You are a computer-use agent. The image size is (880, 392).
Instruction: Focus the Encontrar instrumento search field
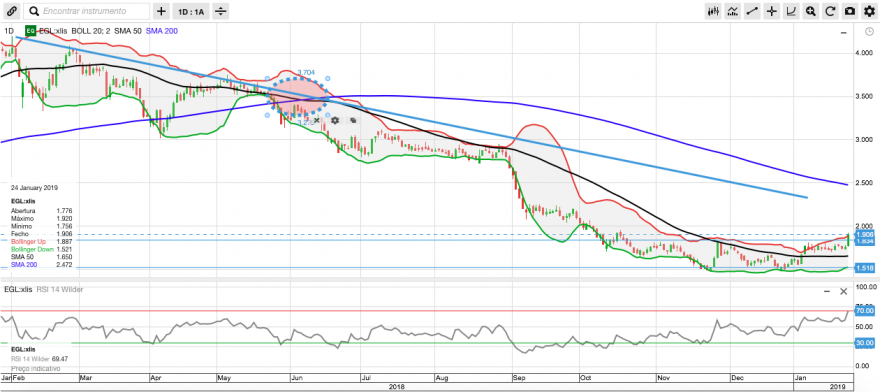(87, 11)
